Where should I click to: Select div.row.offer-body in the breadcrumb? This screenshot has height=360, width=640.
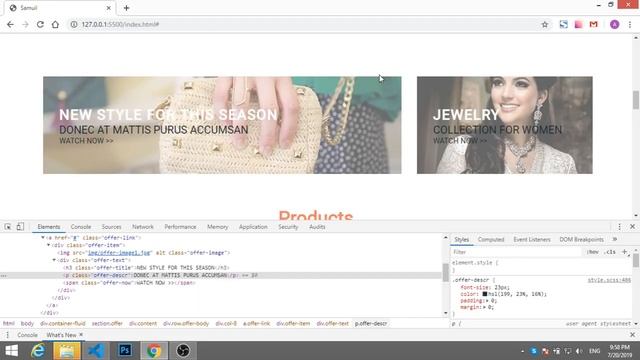click(x=186, y=324)
